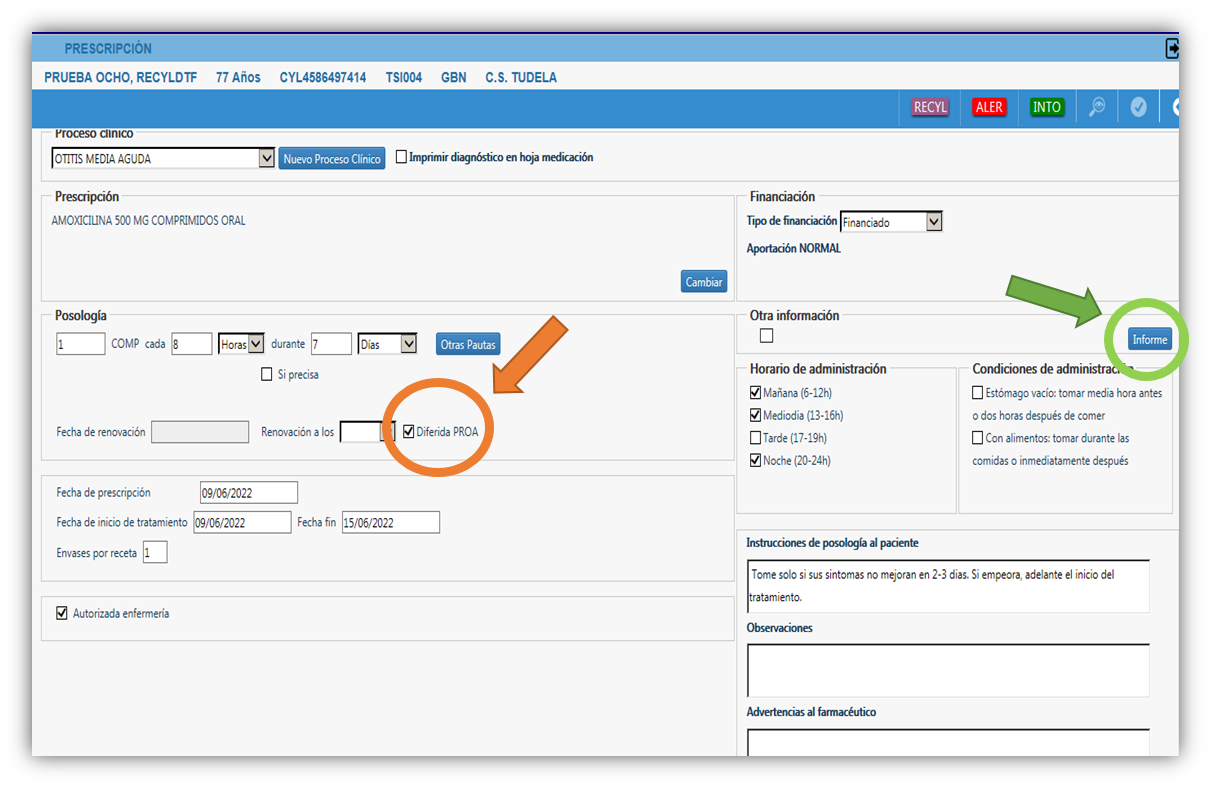This screenshot has height=788, width=1211.
Task: Click the Fecha fin date field
Action: click(390, 523)
